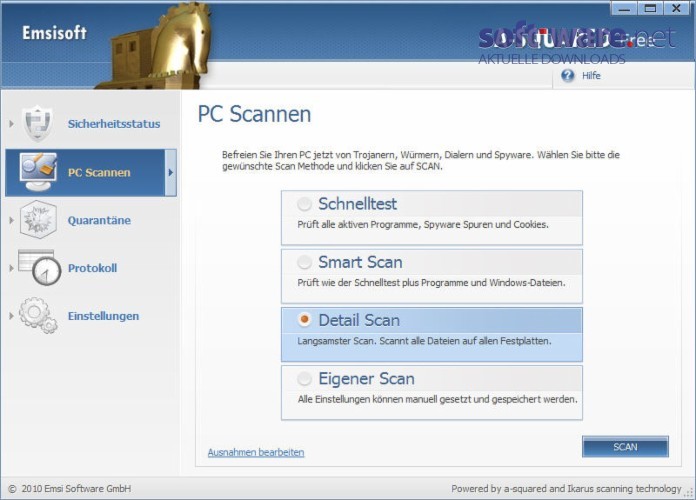Open Ausnahmen bearbeiten link
696x500 pixels.
[x=256, y=452]
